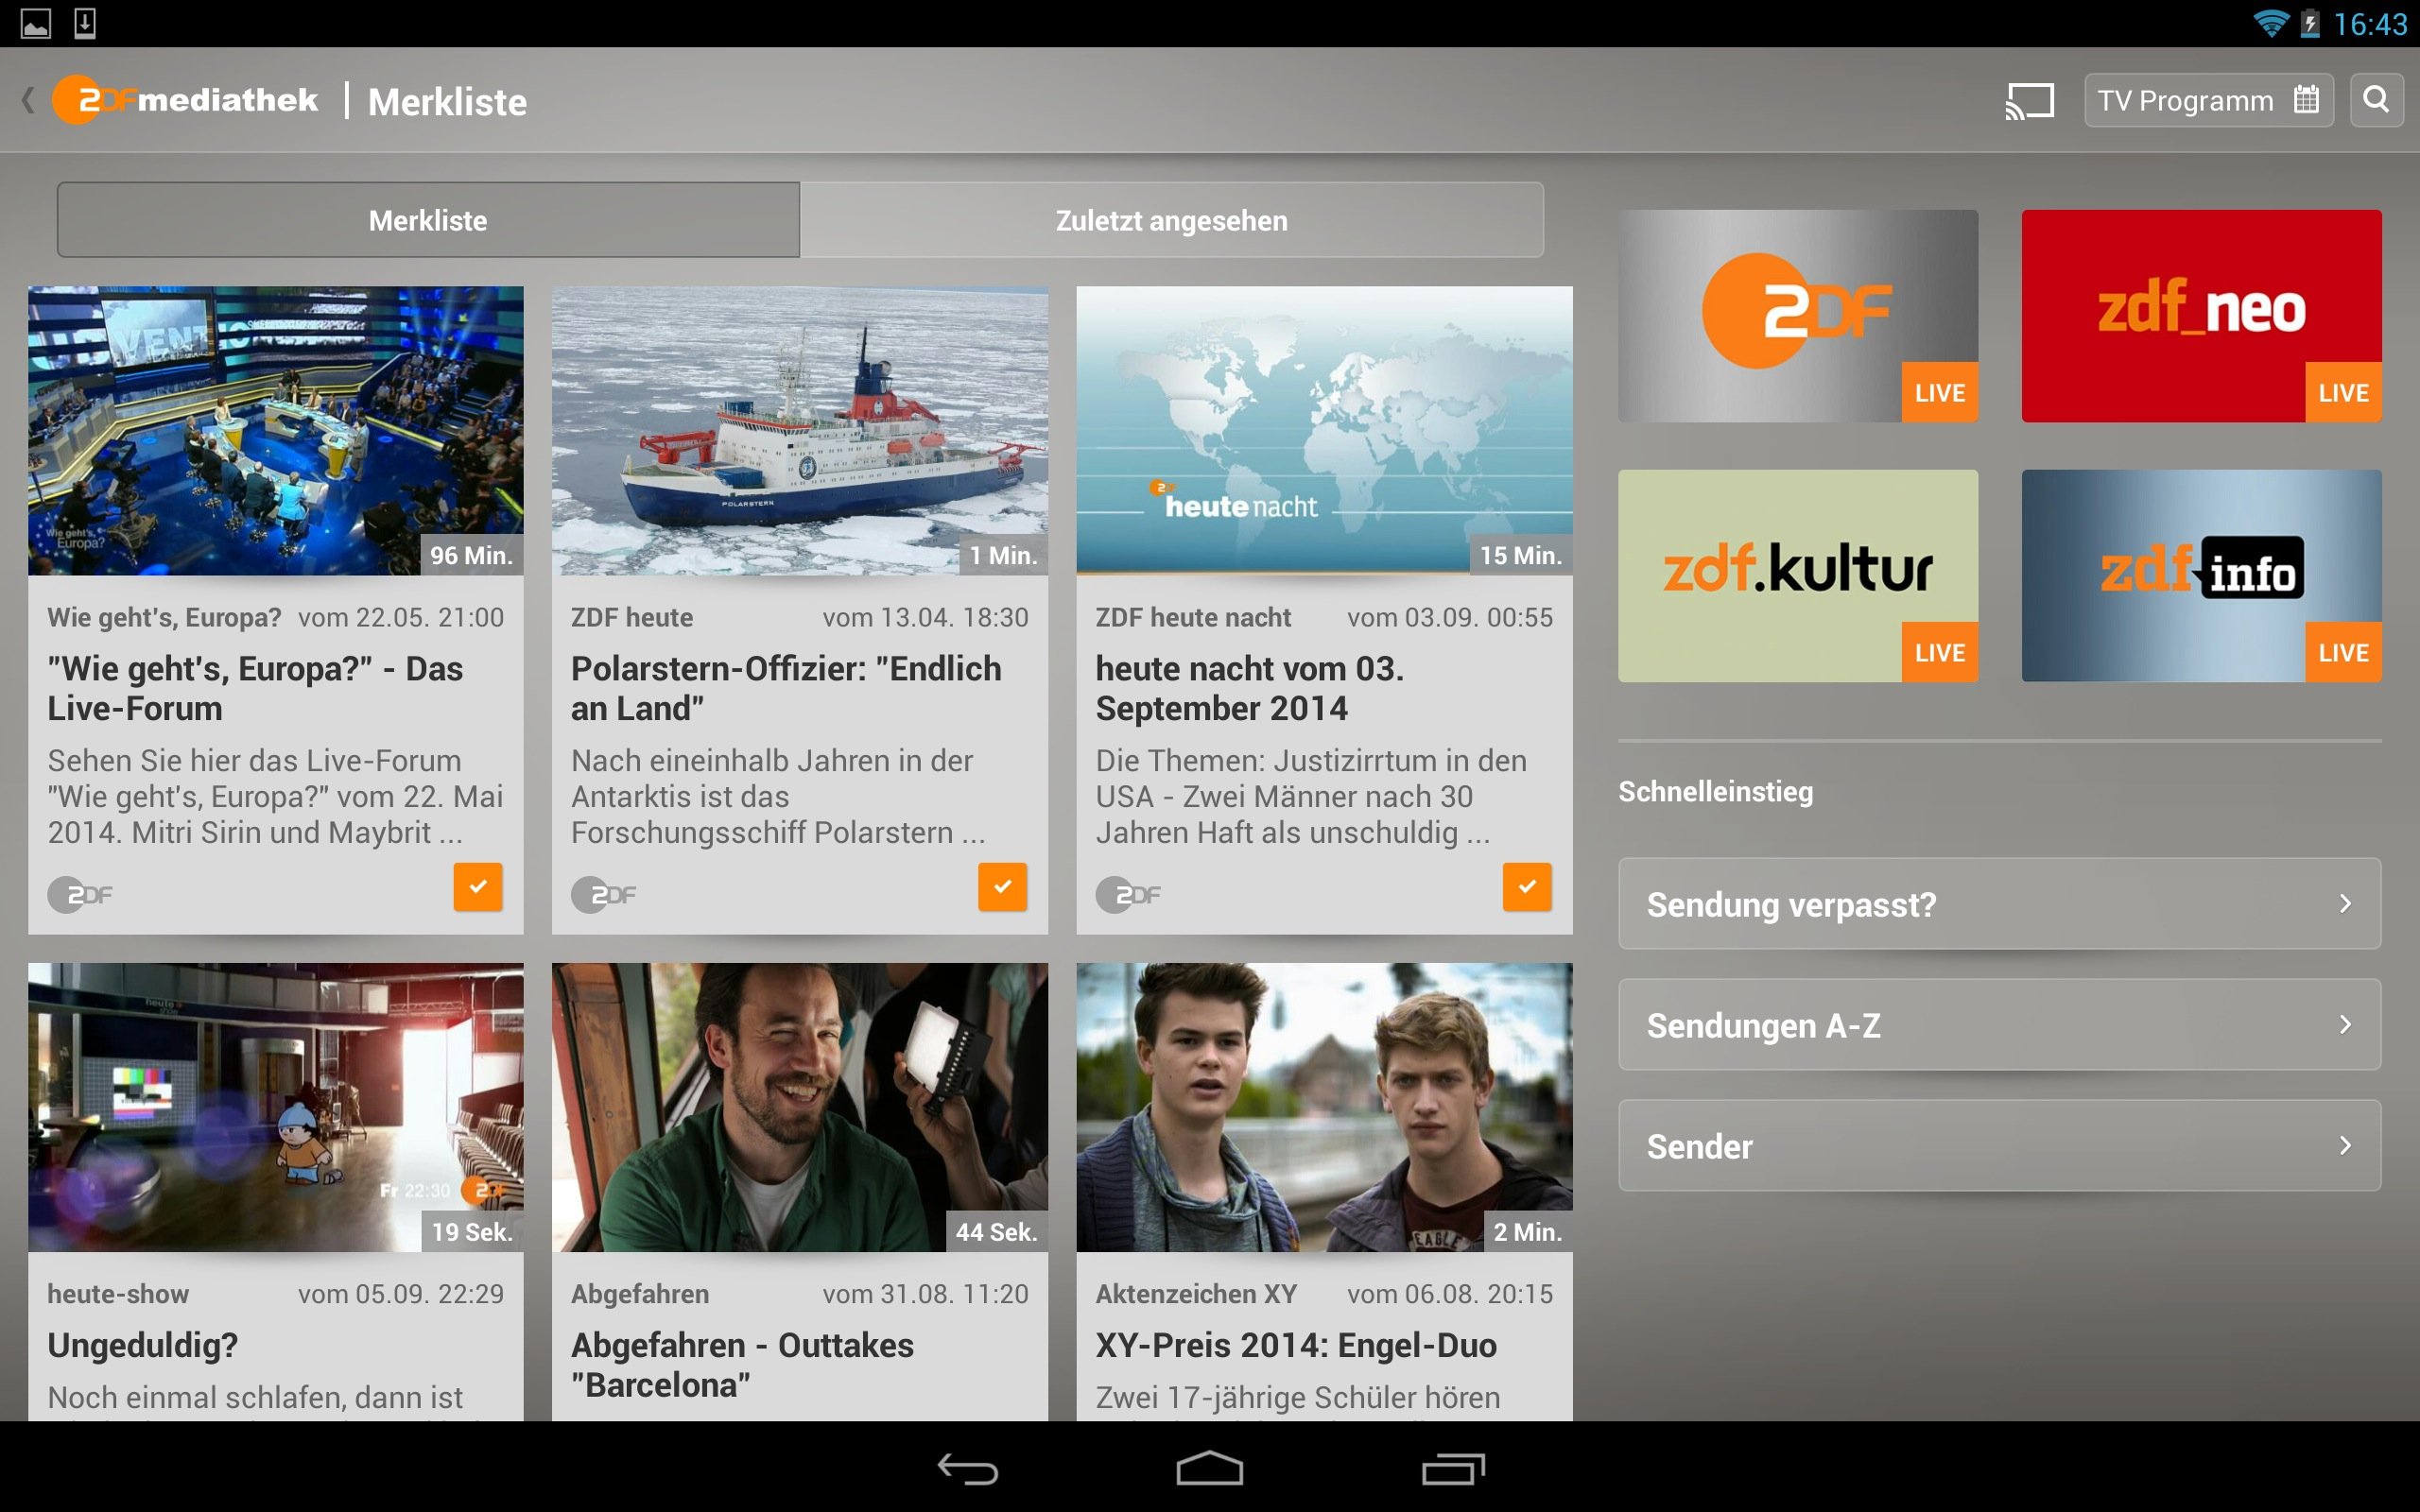
Task: Uncheck the Merkliste checkmark on heute nacht
Action: pos(1527,886)
